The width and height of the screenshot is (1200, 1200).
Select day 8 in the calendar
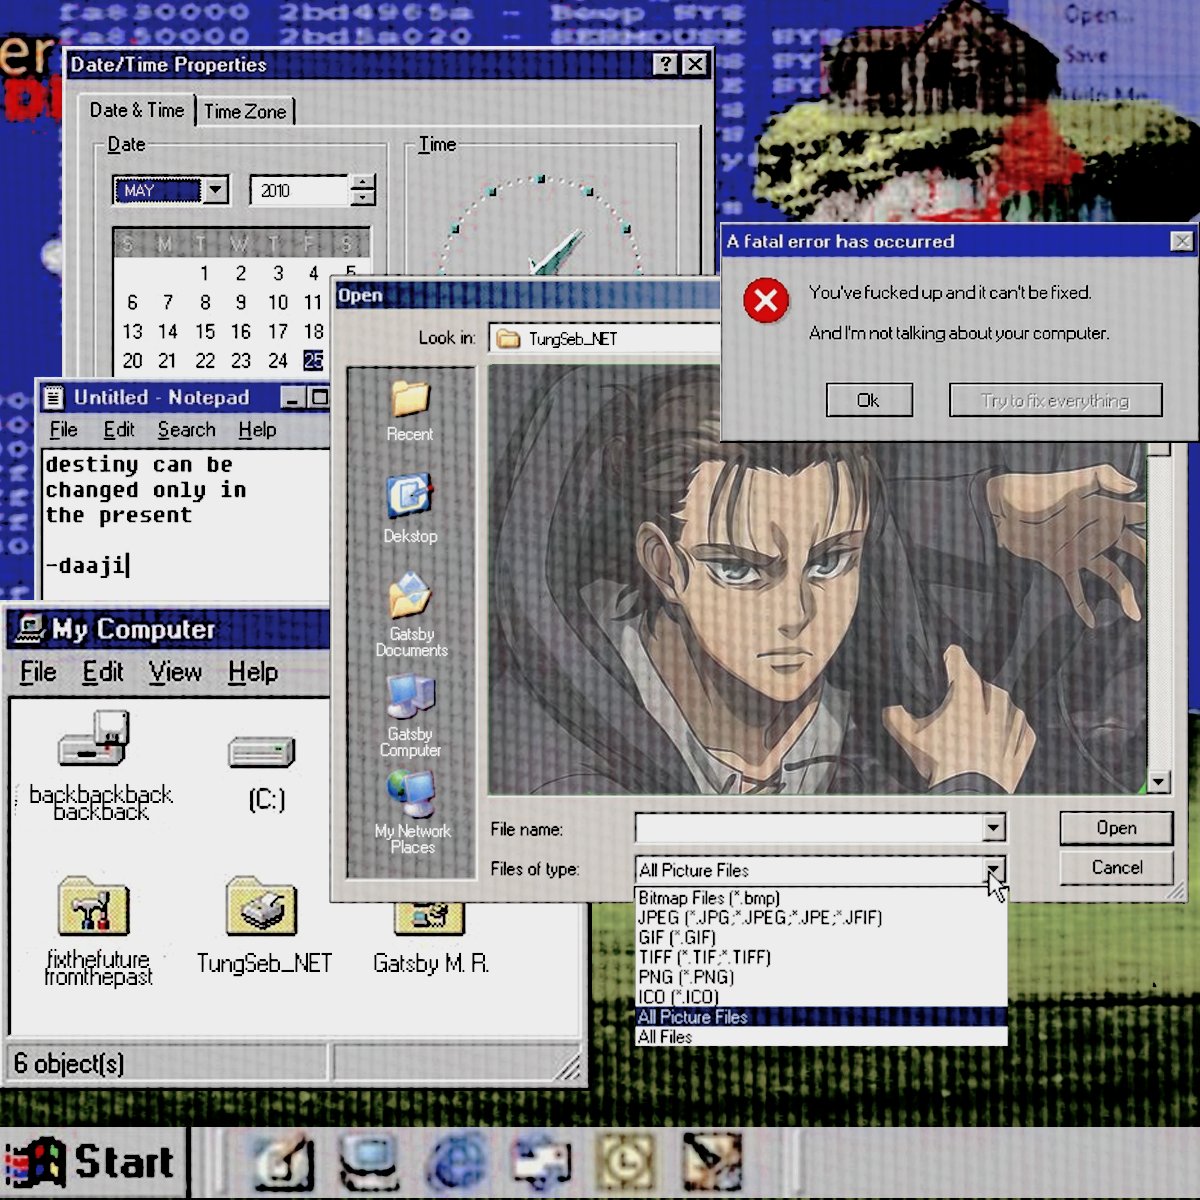point(205,302)
